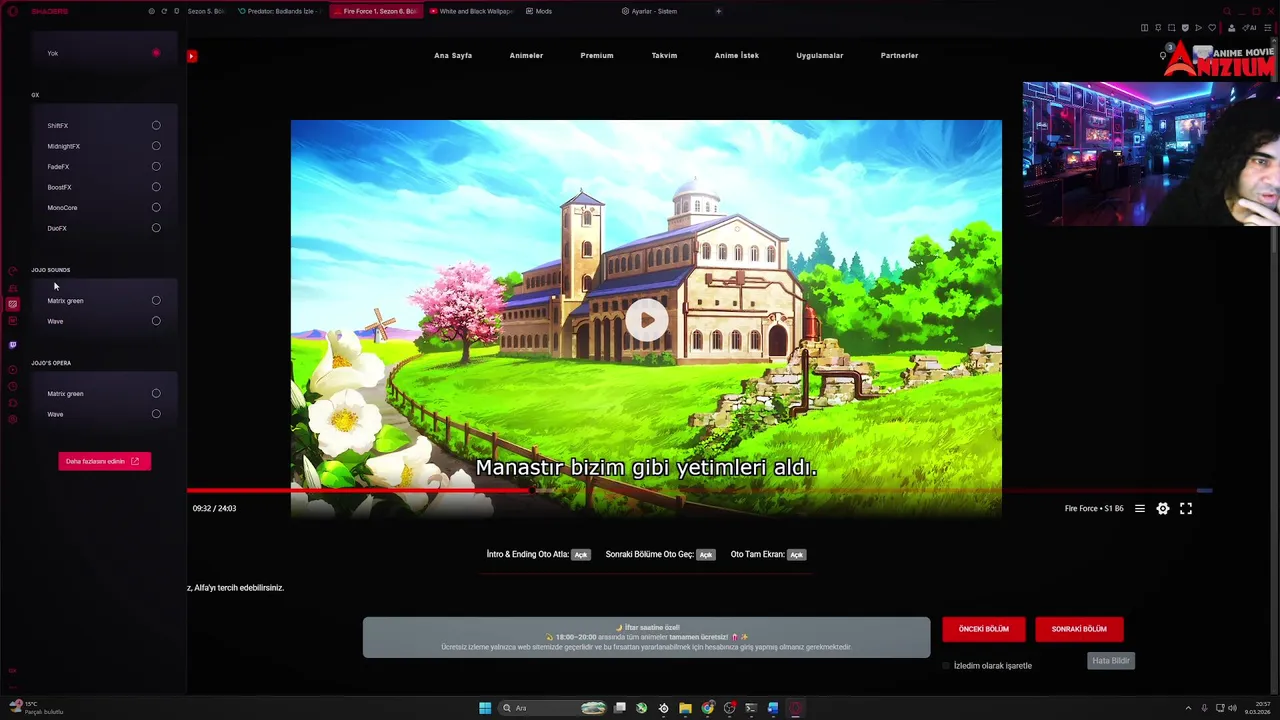Open the Ana Sayfa menu item
The height and width of the screenshot is (720, 1280).
(x=453, y=56)
